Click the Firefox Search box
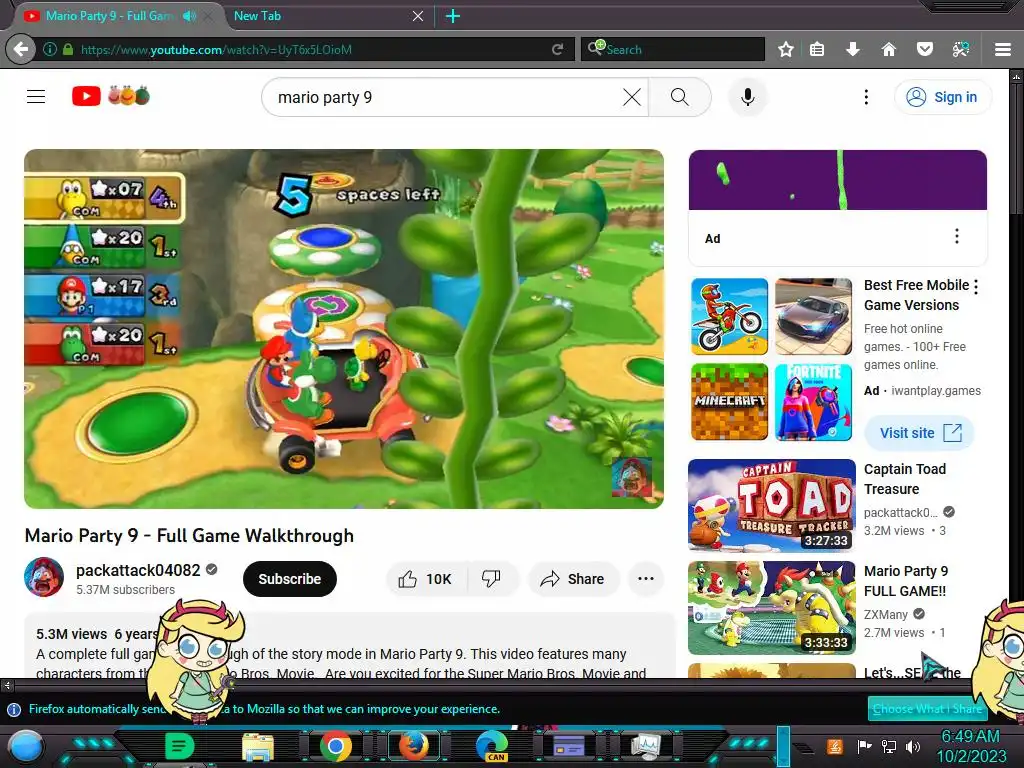Viewport: 1024px width, 768px height. 673,50
